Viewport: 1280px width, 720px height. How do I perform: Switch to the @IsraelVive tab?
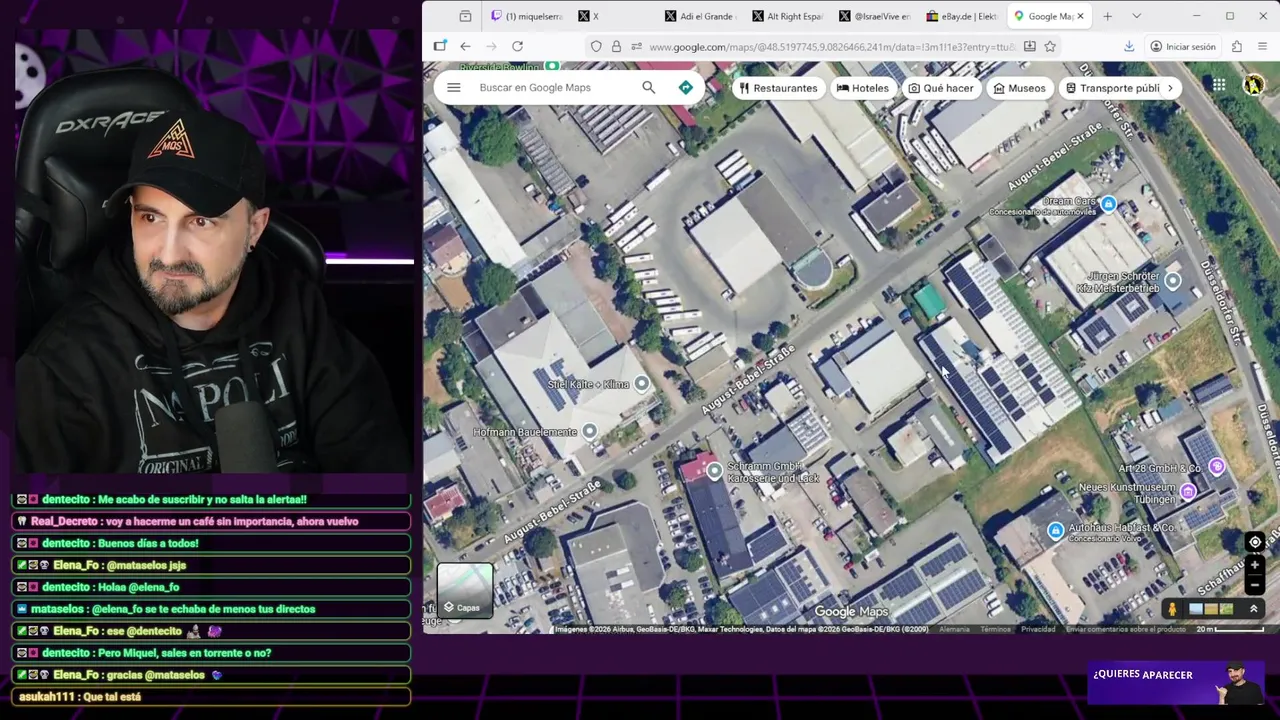pyautogui.click(x=874, y=16)
